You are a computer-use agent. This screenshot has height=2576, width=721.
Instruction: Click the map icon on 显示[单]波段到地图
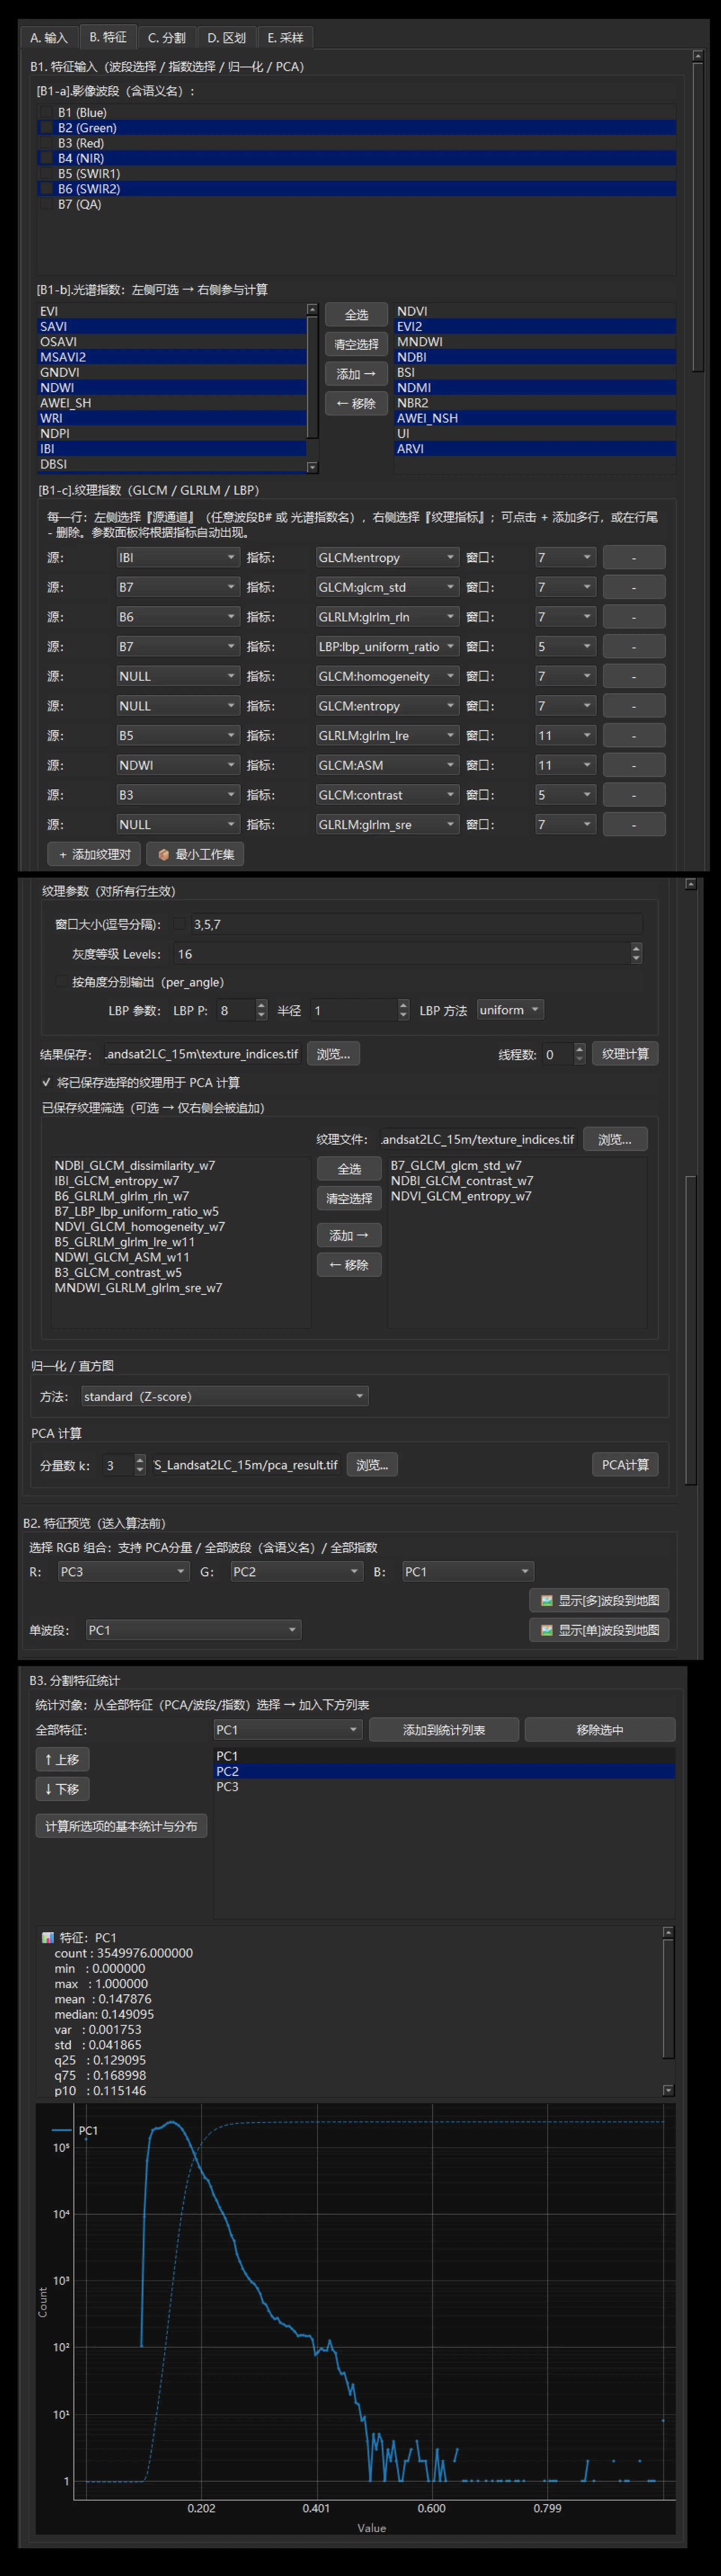point(546,1630)
